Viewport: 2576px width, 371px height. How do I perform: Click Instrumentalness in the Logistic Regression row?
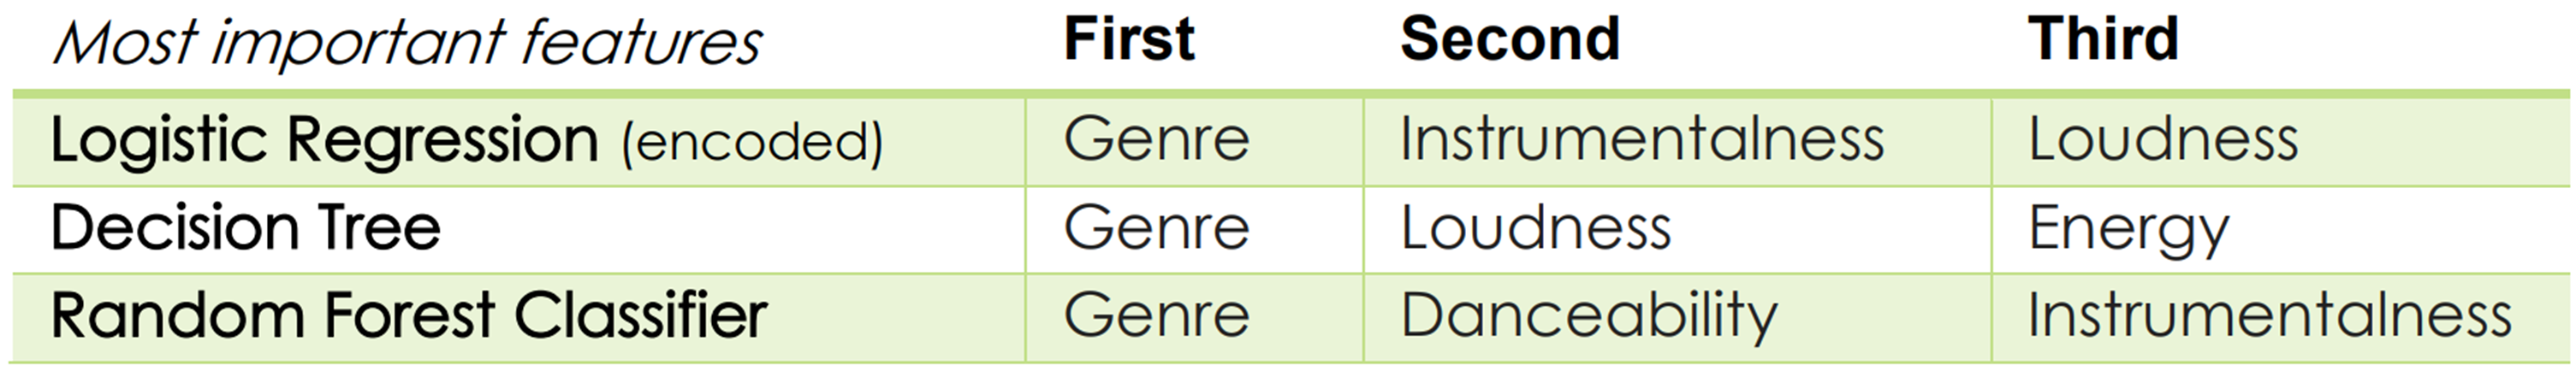click(1642, 140)
